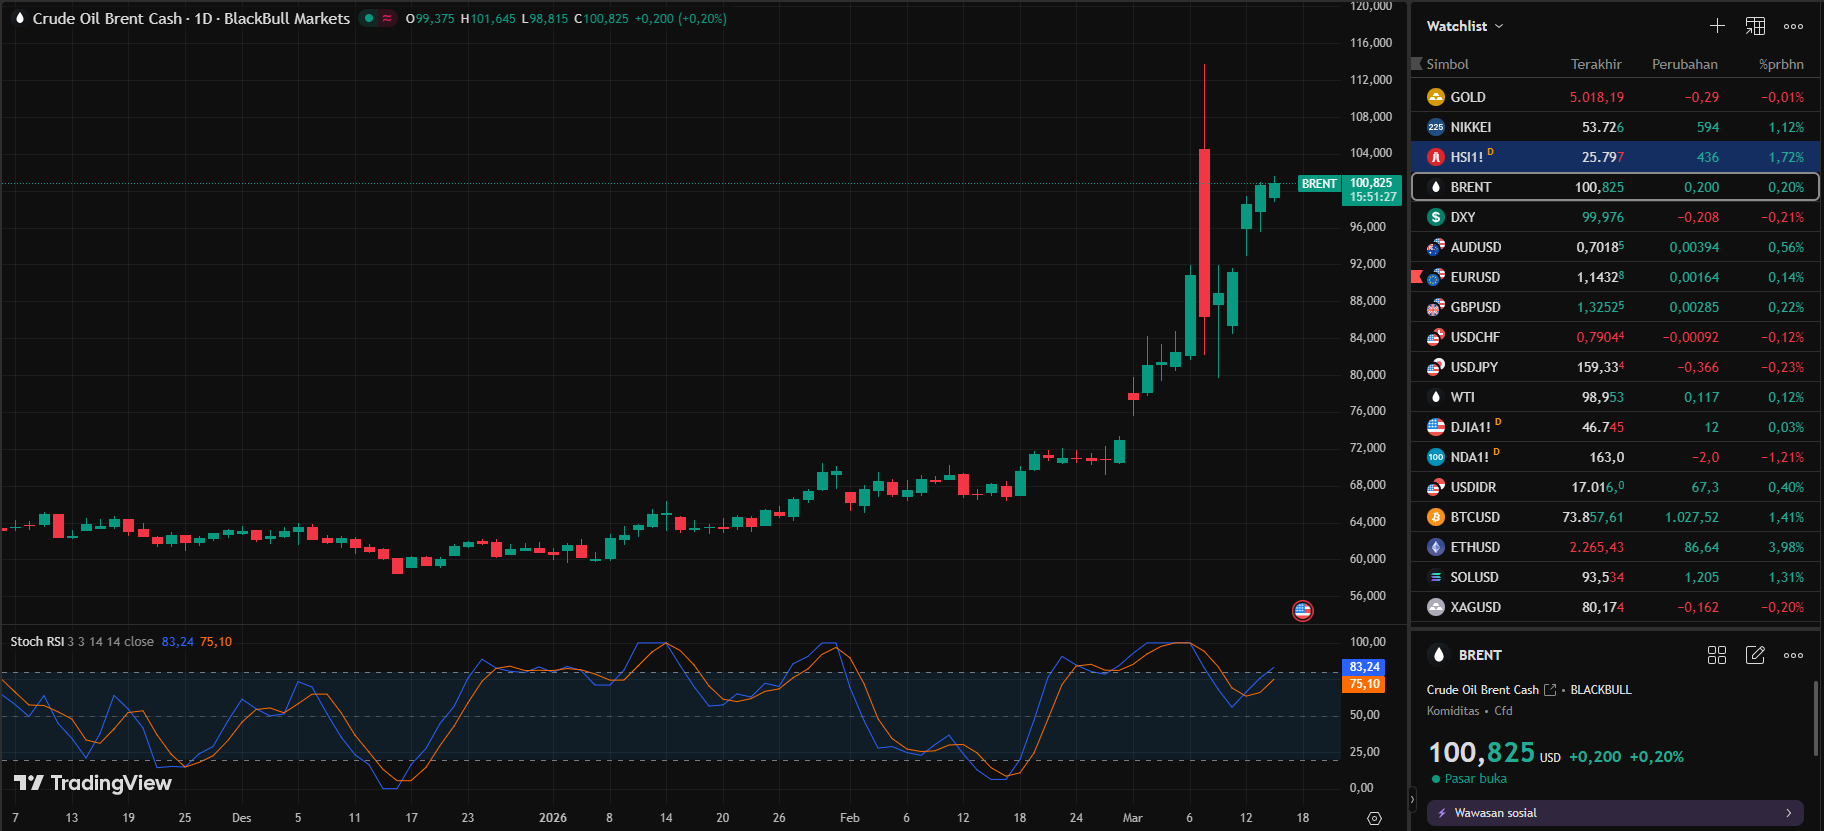Click the US flag economic event marker
Screen dimensions: 1824x831
(1302, 610)
